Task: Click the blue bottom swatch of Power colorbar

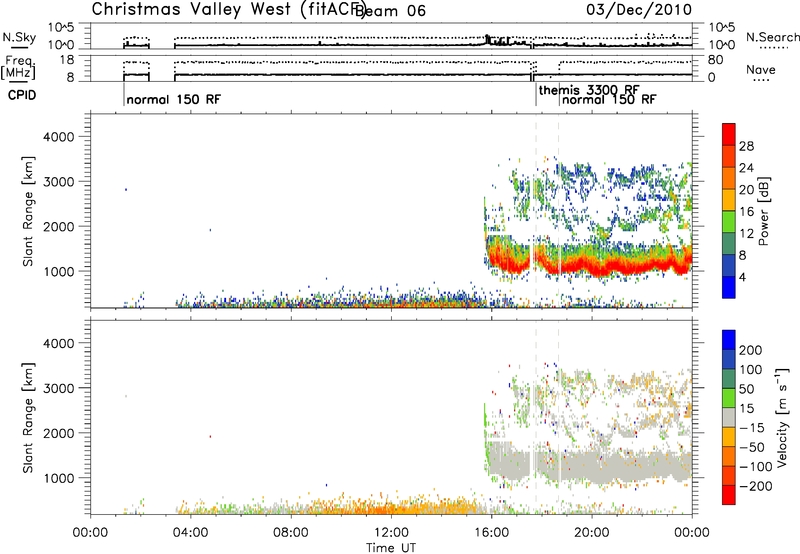Action: coord(729,287)
